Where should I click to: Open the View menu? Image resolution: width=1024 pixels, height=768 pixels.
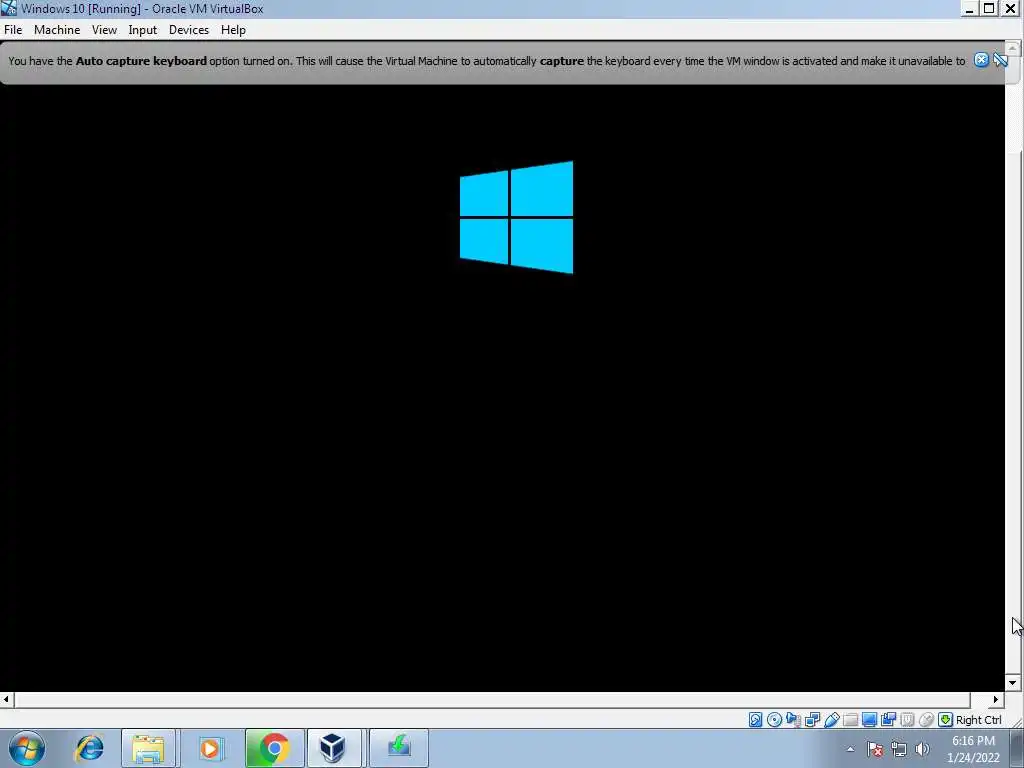(x=104, y=30)
